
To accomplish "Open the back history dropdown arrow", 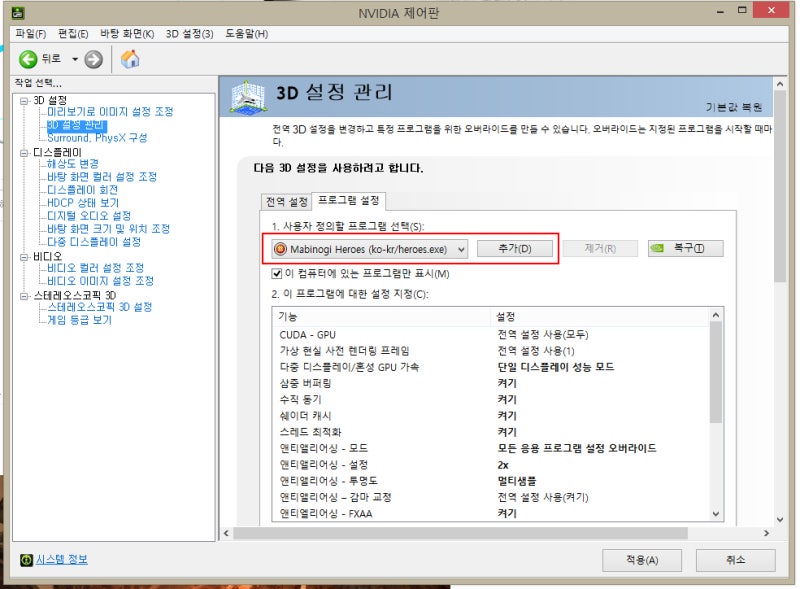I will [75, 59].
